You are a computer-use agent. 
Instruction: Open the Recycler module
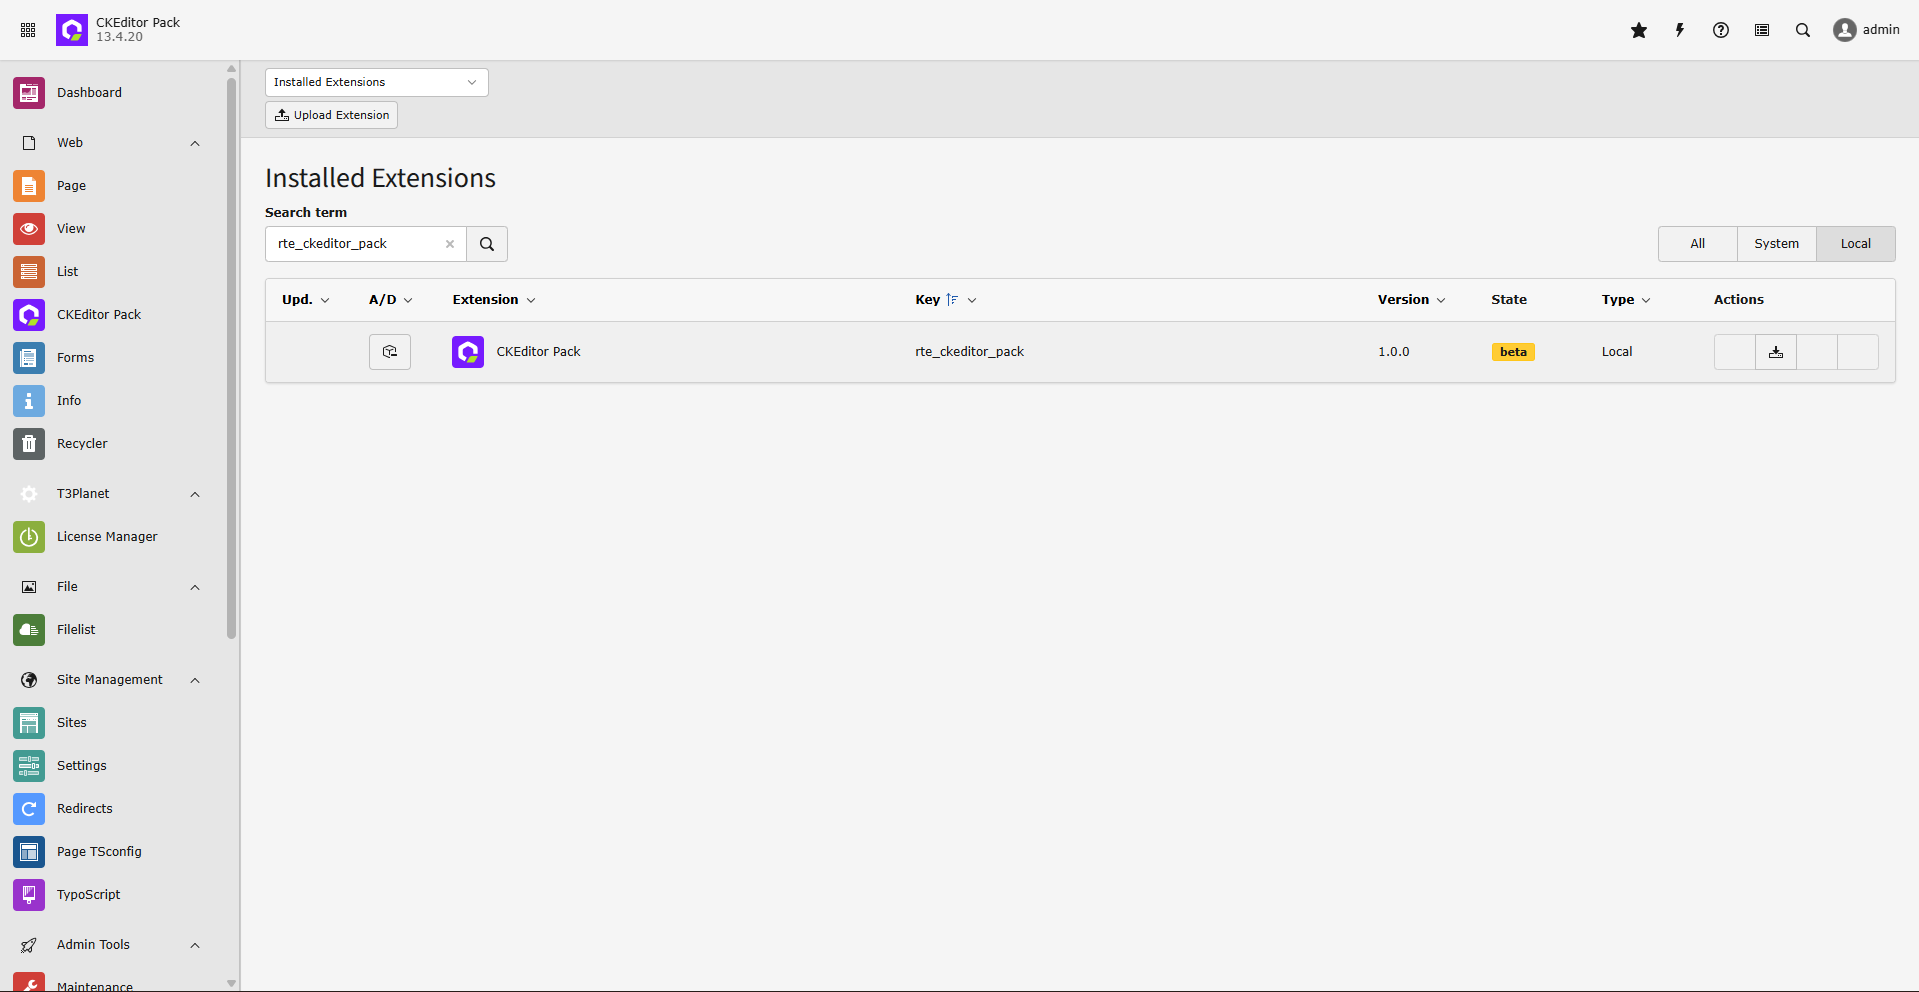click(82, 443)
